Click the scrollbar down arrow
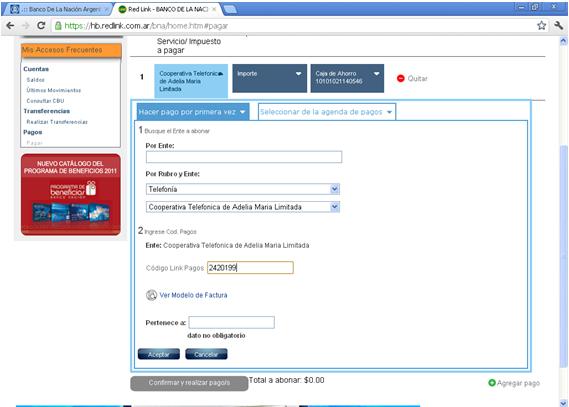This screenshot has height=407, width=569. coord(563,403)
